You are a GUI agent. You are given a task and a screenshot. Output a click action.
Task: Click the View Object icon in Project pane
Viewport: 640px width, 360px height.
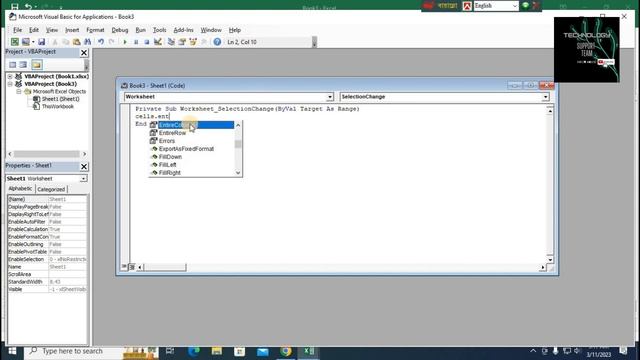(x=23, y=65)
